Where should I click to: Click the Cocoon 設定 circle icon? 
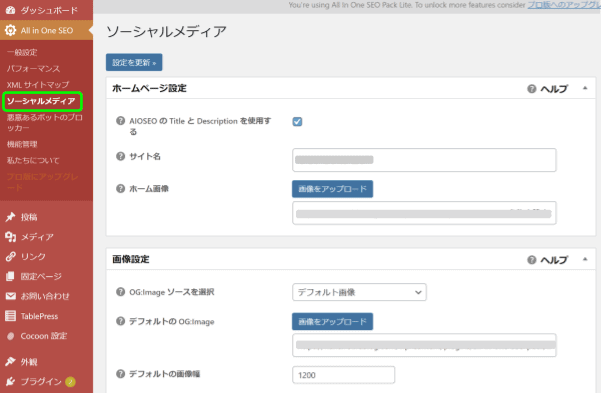[11, 336]
